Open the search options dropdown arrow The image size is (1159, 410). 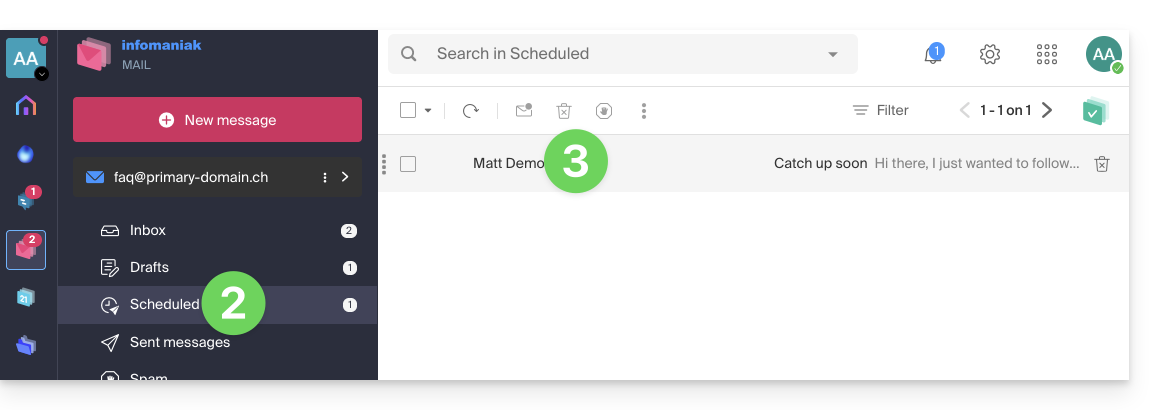(833, 54)
